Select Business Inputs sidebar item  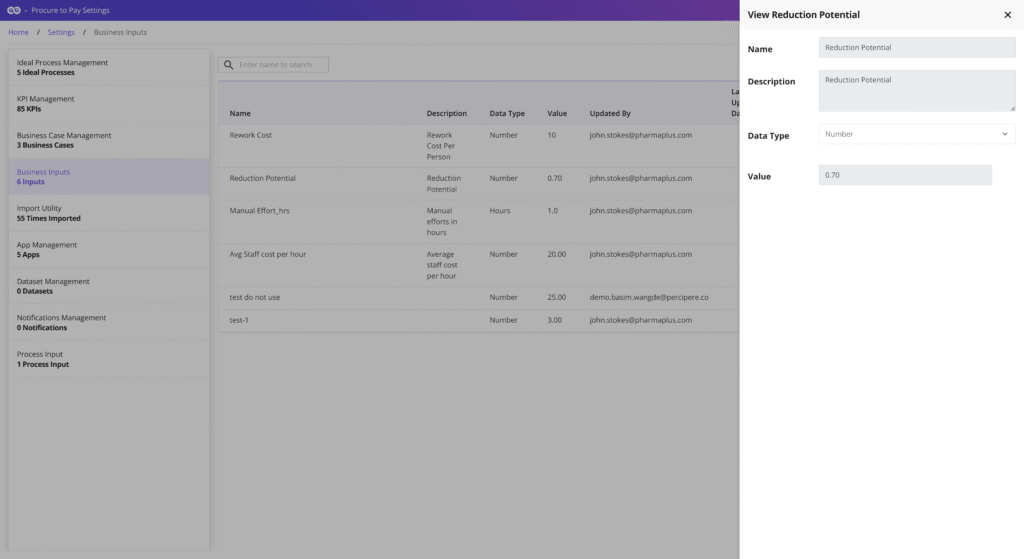(x=108, y=177)
